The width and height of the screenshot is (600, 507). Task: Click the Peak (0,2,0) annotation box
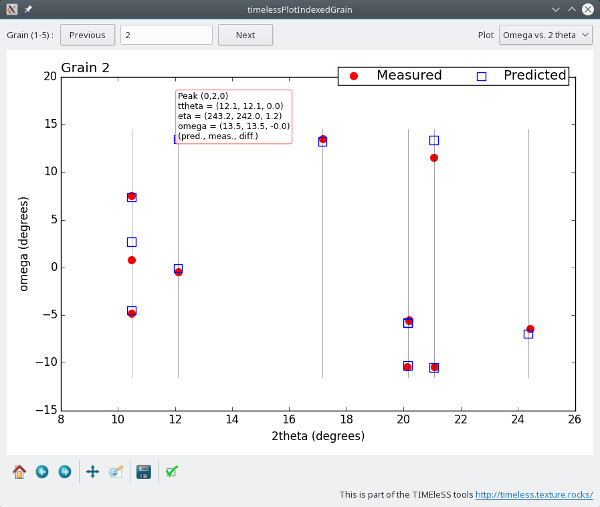233,116
